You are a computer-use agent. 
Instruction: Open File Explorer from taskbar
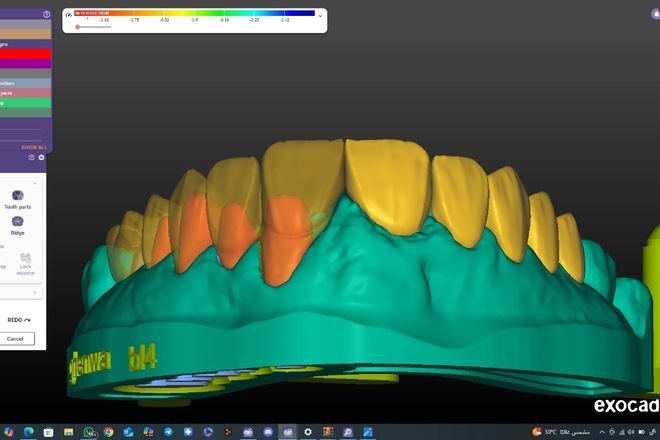(x=68, y=432)
